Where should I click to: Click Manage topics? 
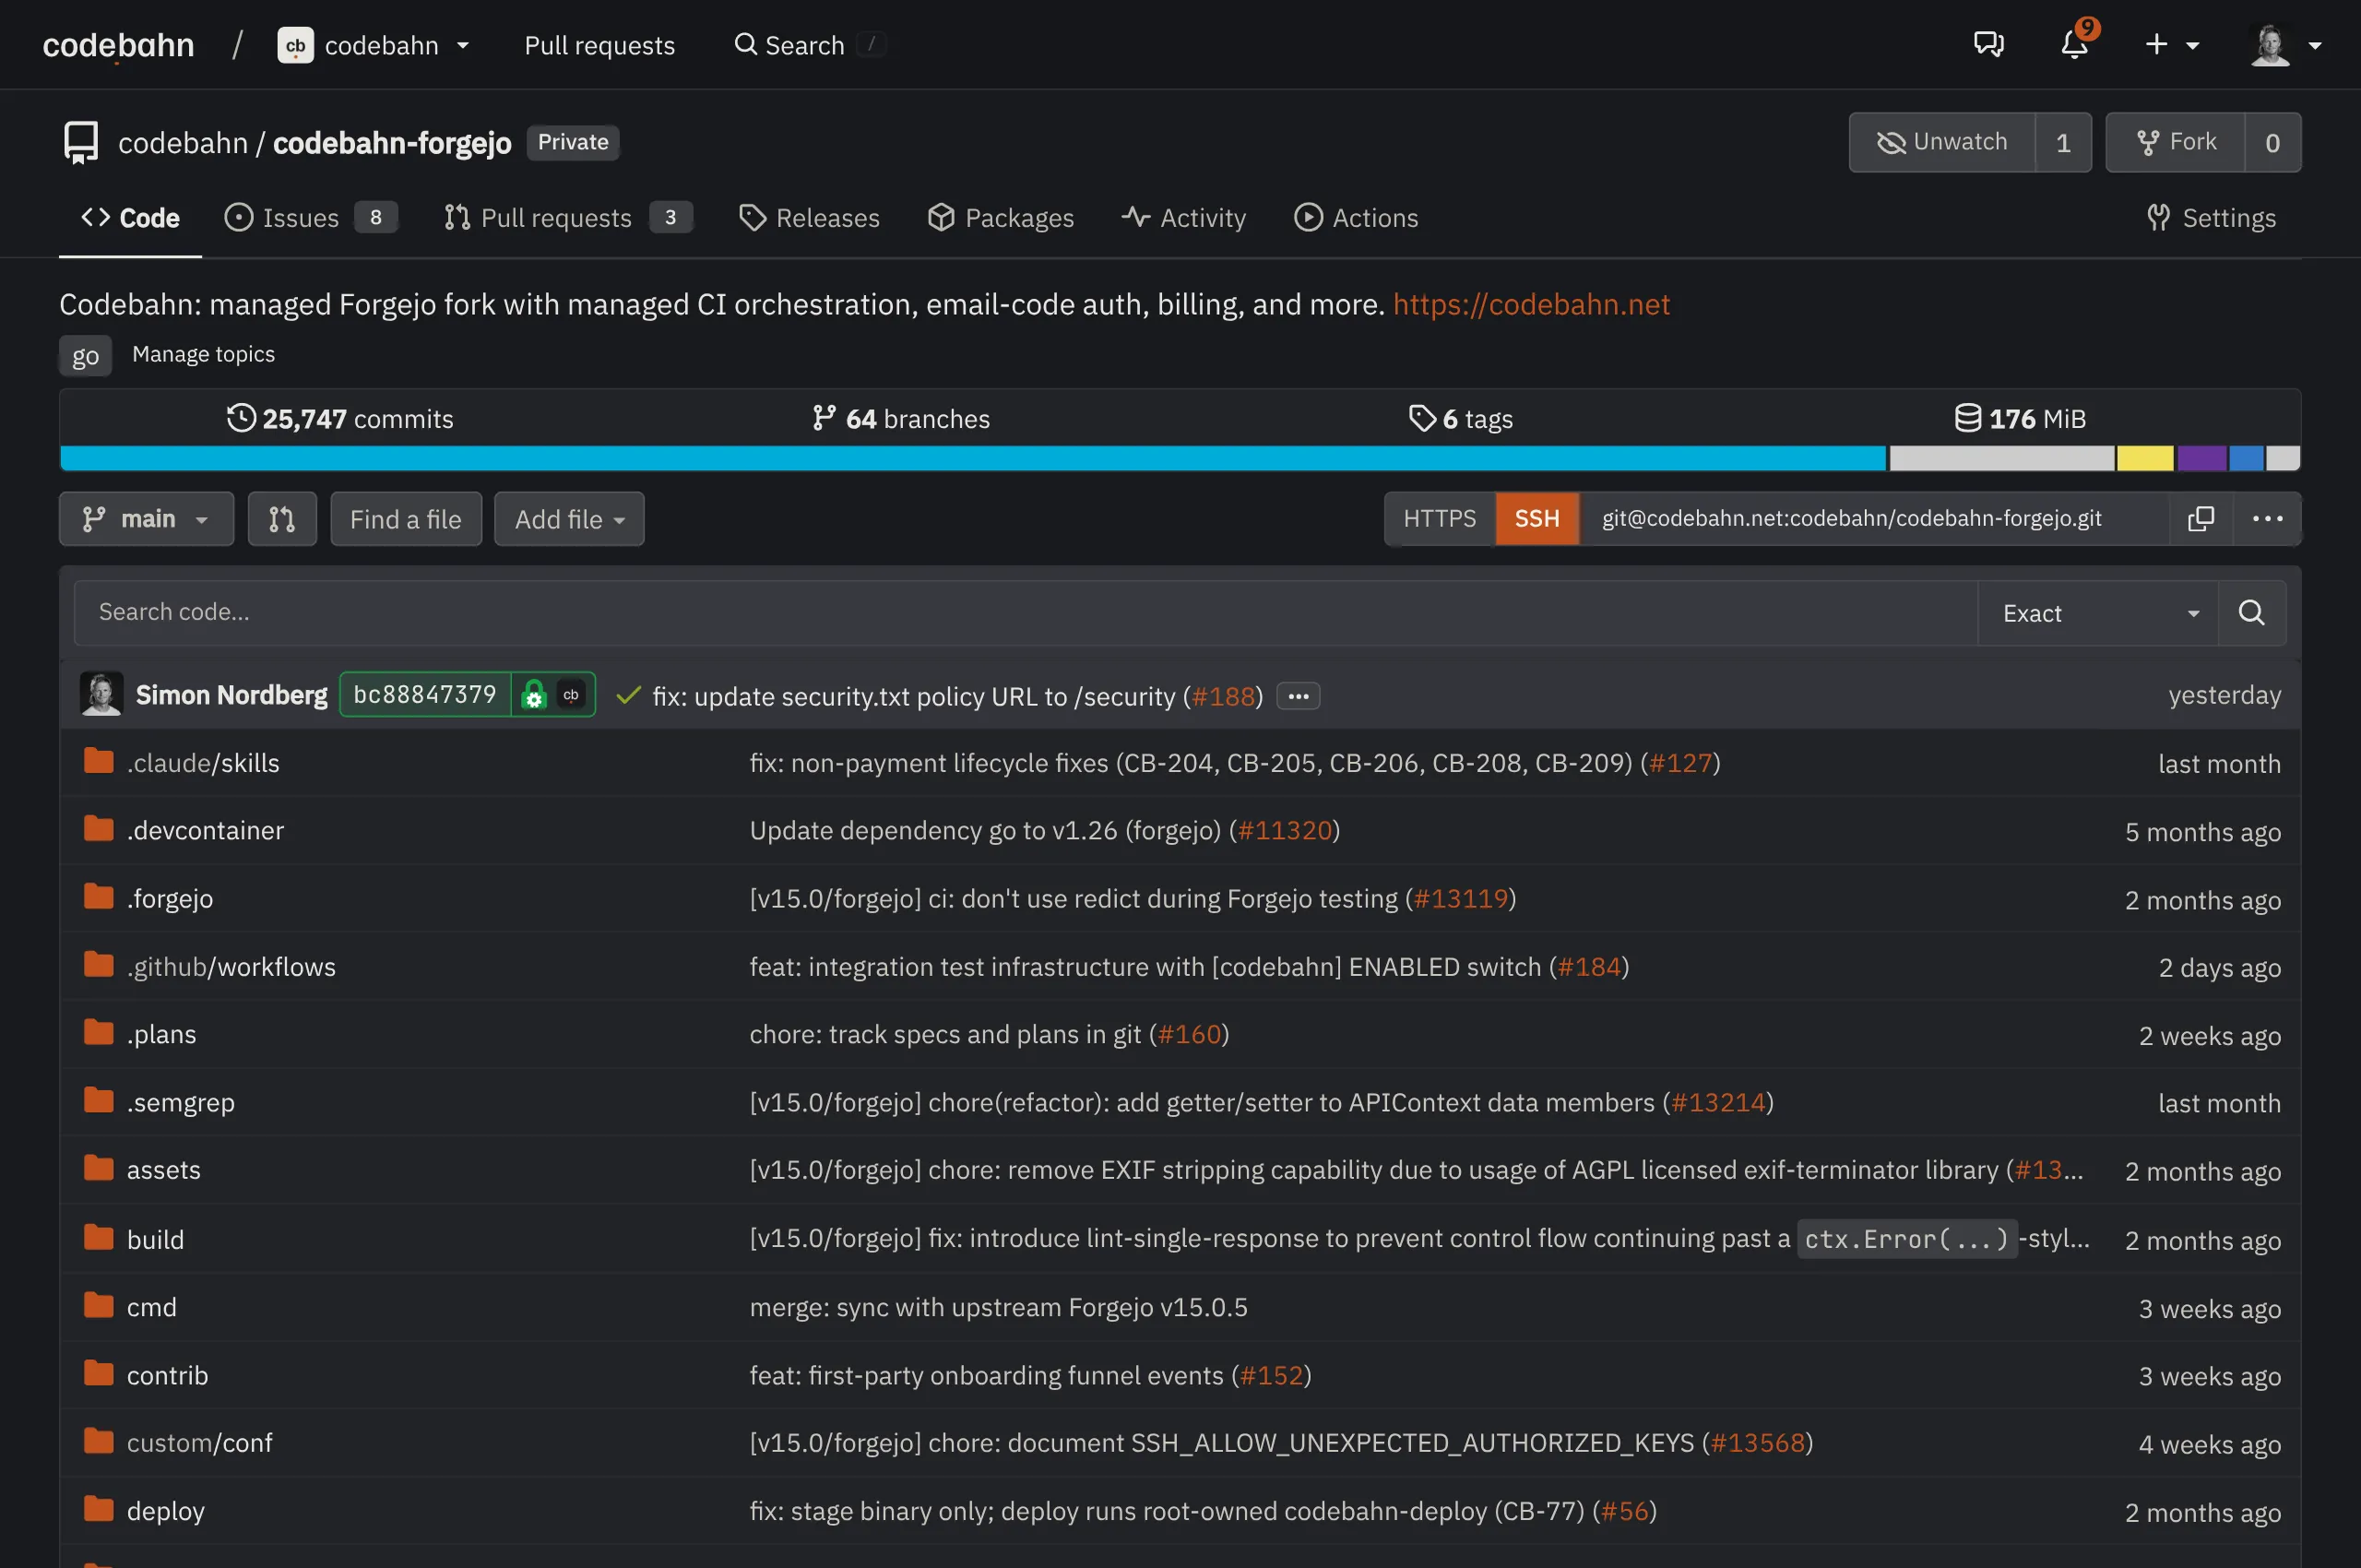point(203,354)
